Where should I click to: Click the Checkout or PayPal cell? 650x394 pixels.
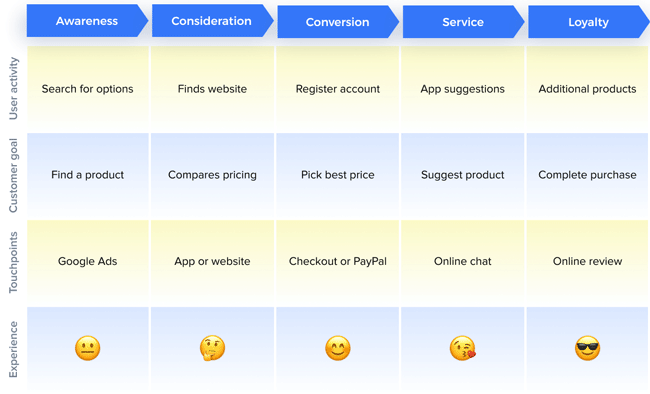337,261
